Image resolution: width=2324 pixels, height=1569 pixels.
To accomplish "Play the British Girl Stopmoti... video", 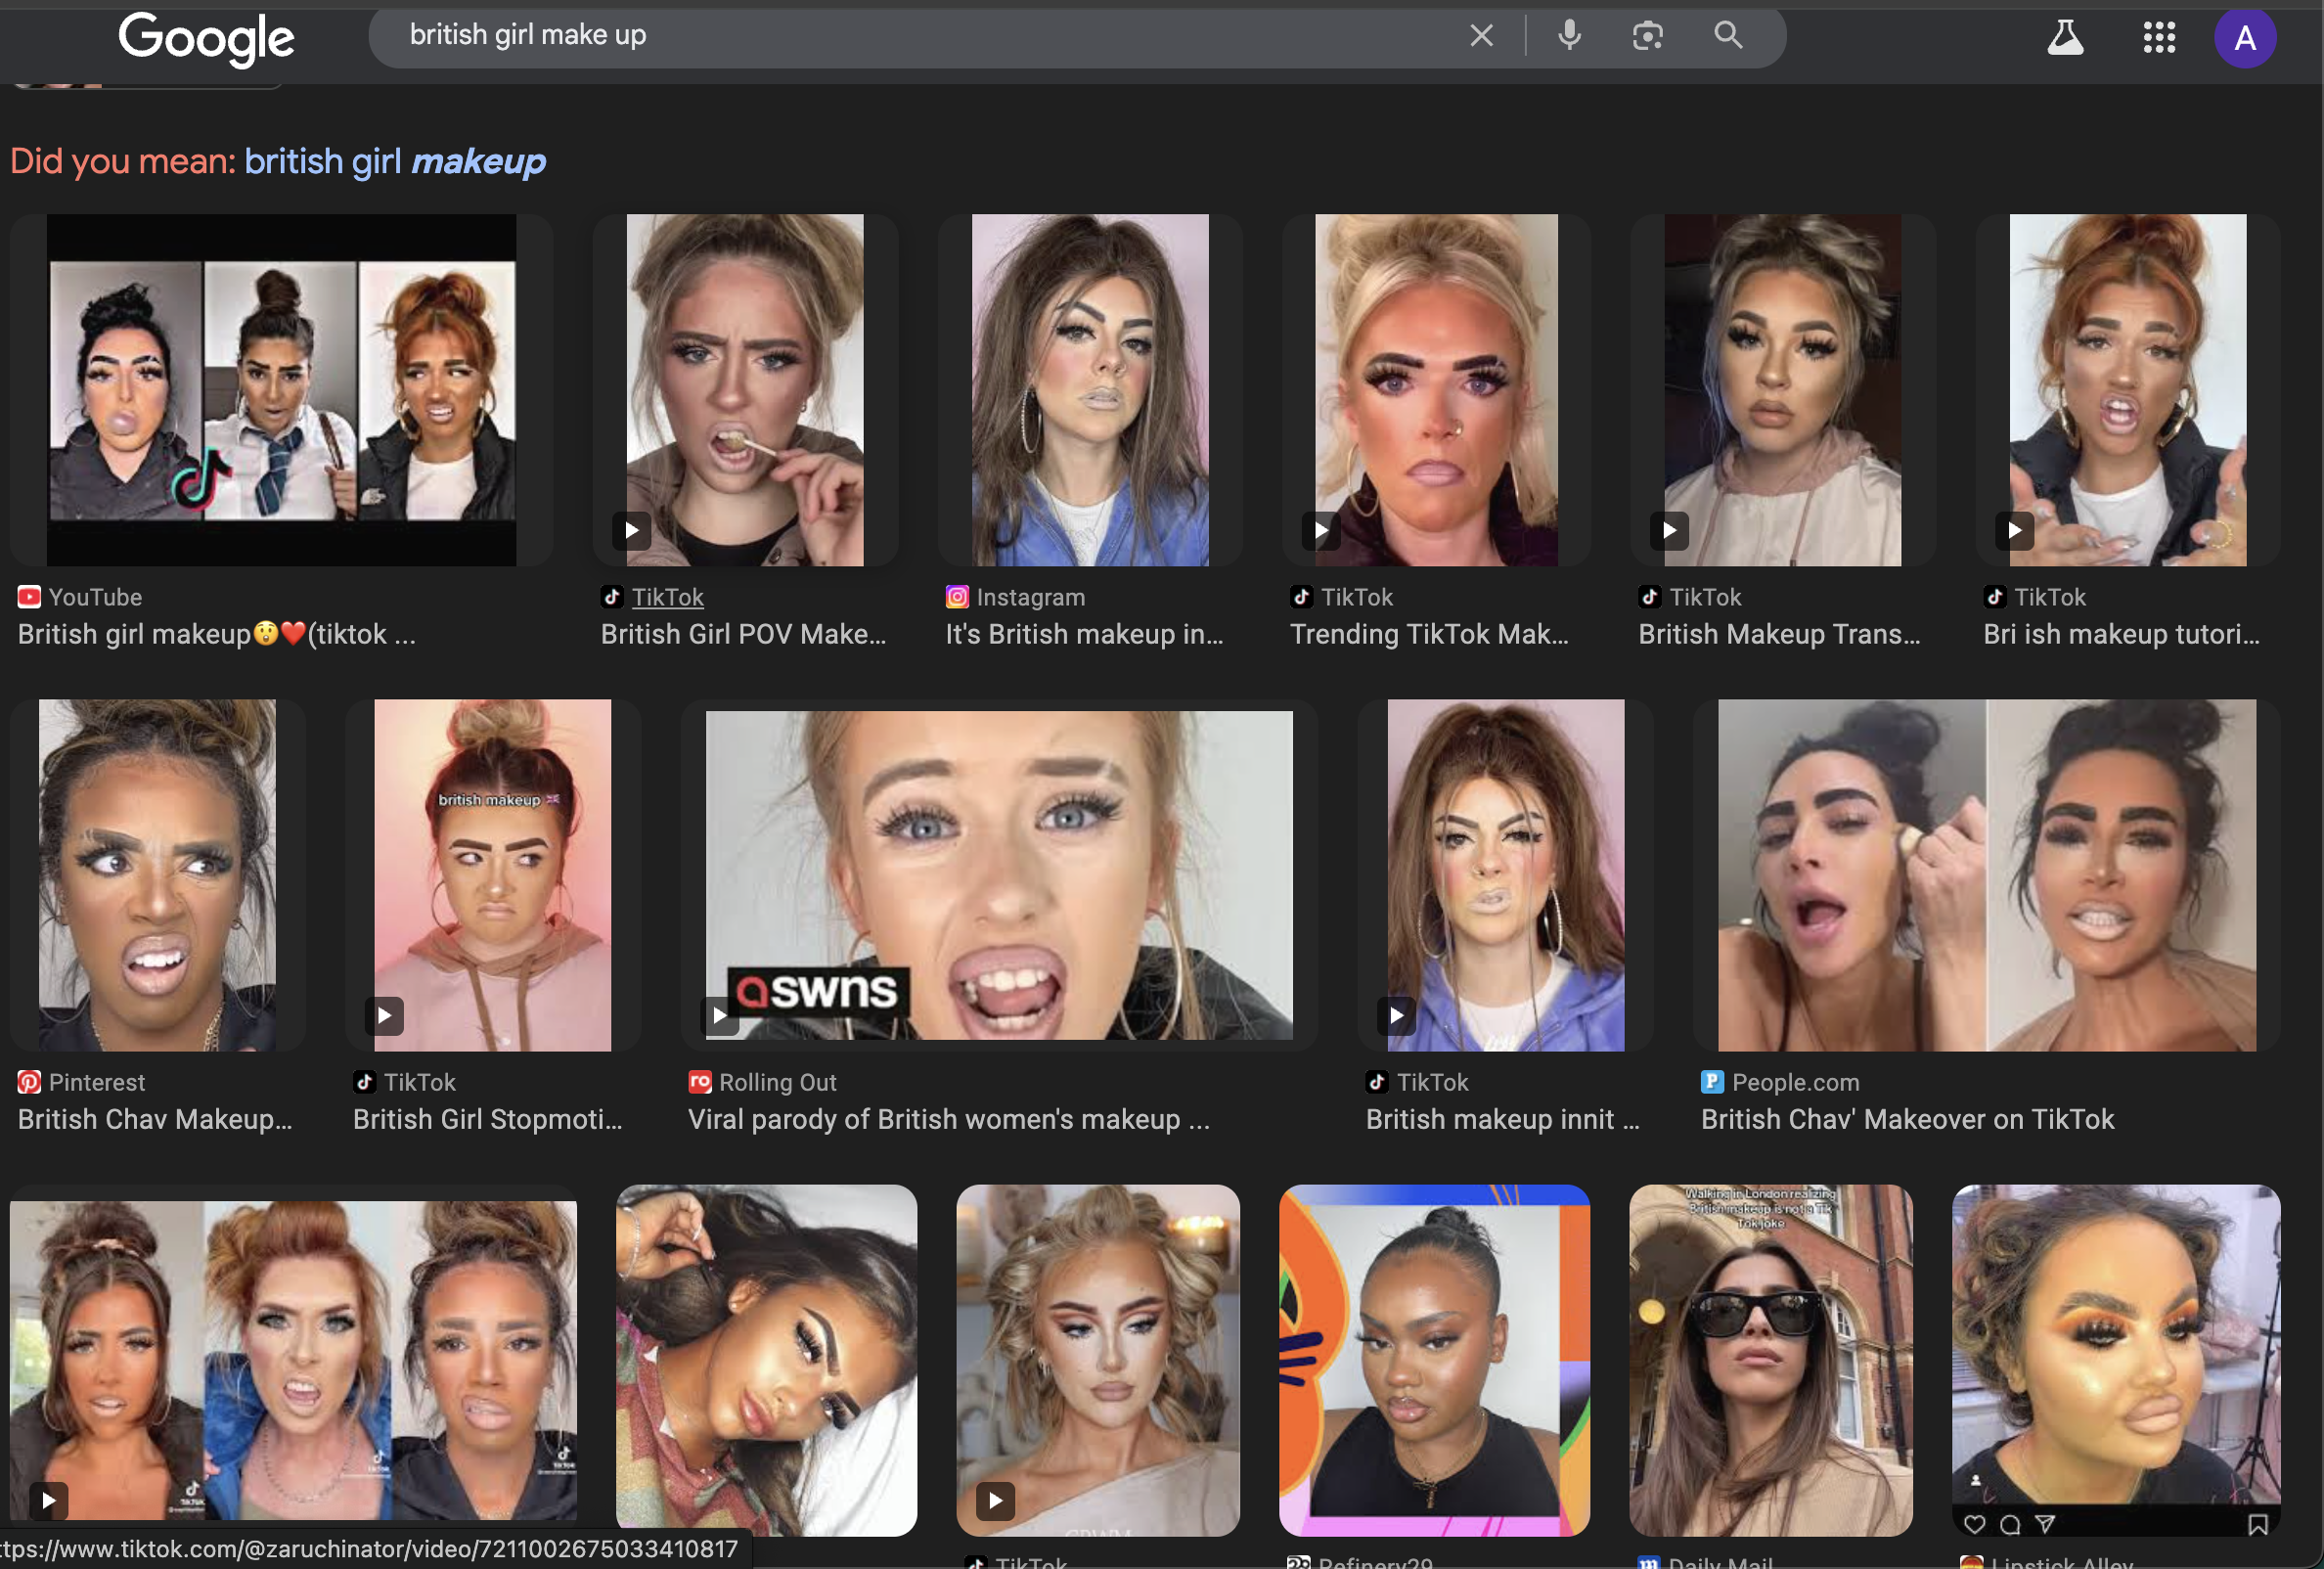I will point(492,875).
